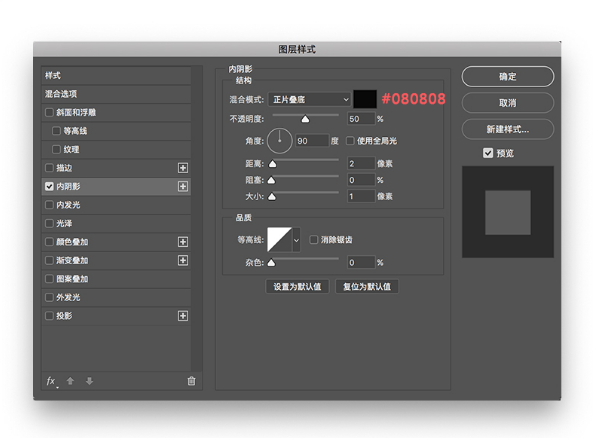Click the 不透明度 slider handle
593x438 pixels.
(x=305, y=120)
